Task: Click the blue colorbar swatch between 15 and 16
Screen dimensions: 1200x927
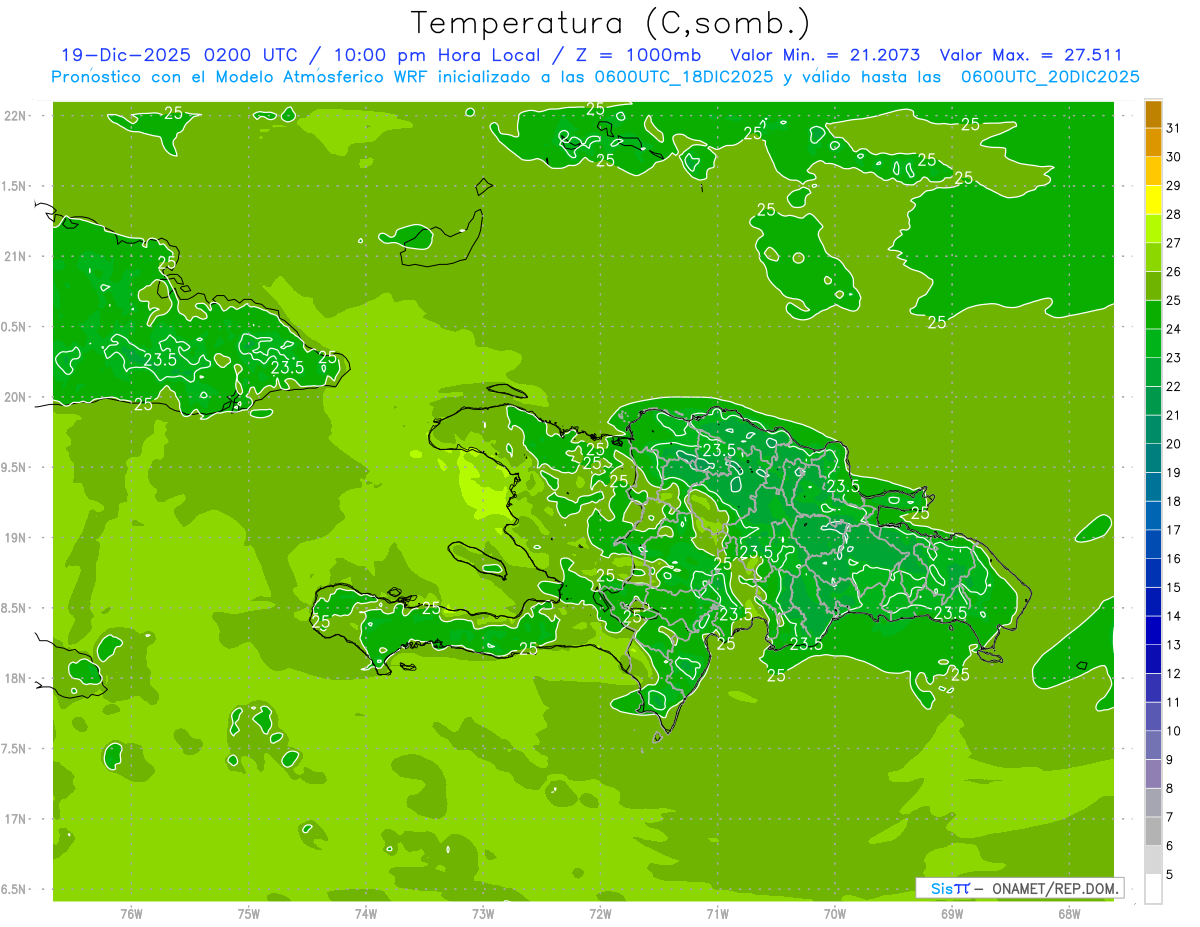Action: click(x=1153, y=573)
